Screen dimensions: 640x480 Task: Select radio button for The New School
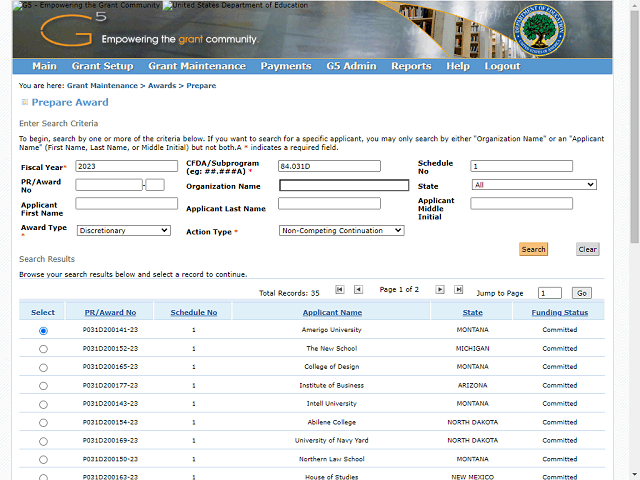[43, 349]
